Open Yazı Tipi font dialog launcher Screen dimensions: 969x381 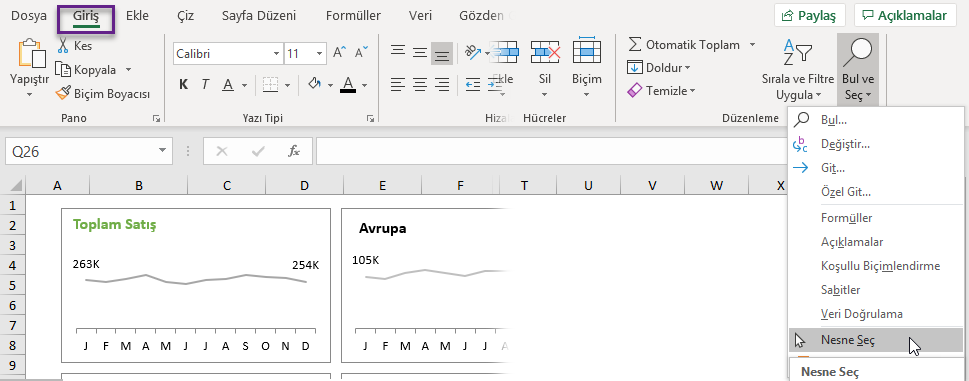coord(370,118)
